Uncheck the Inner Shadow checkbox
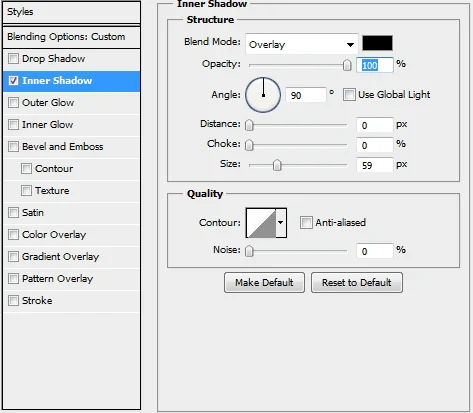Screen dimensions: 473x413 pyautogui.click(x=13, y=81)
